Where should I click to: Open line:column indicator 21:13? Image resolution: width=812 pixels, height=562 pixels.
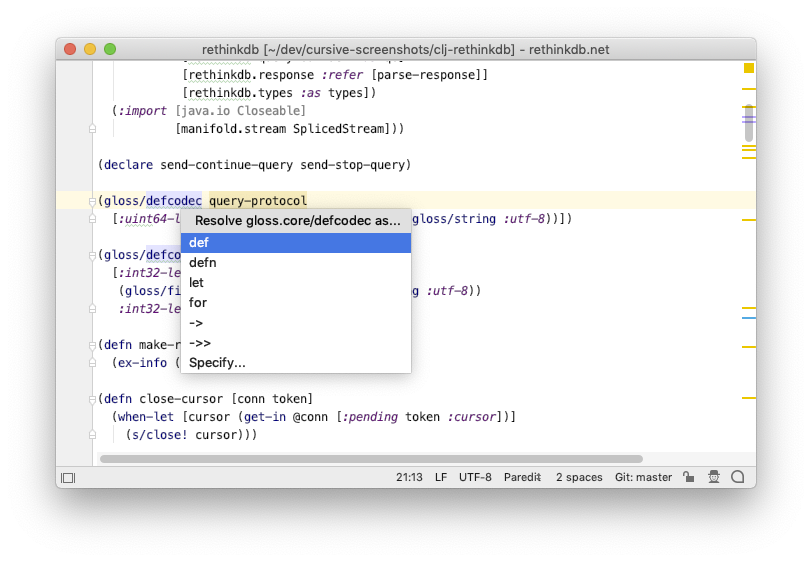click(409, 477)
